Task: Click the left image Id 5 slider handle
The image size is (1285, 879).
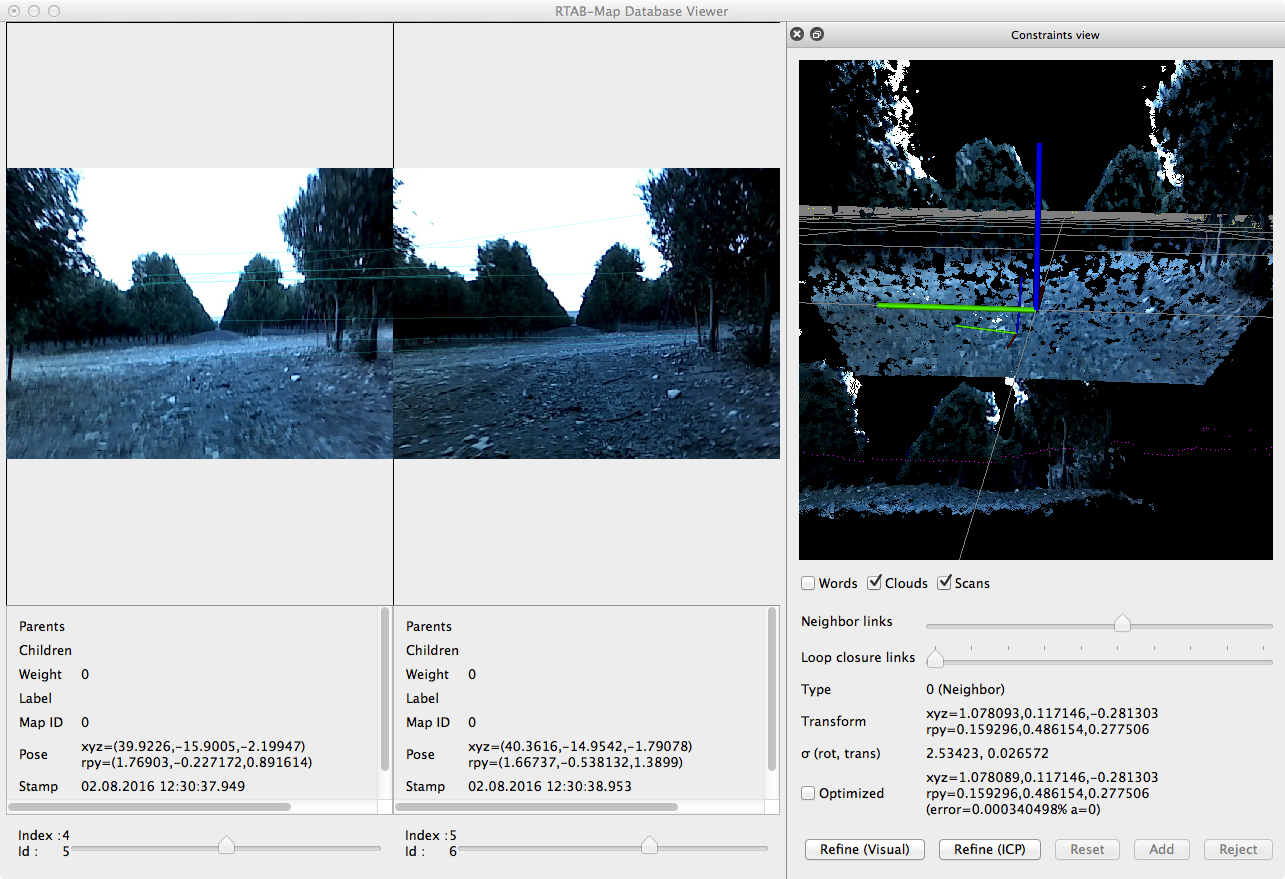Action: point(226,846)
